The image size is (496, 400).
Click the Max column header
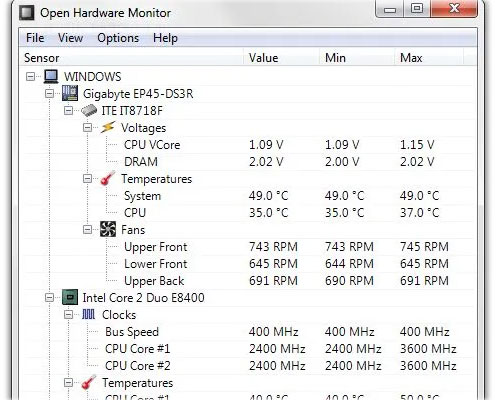coord(429,58)
